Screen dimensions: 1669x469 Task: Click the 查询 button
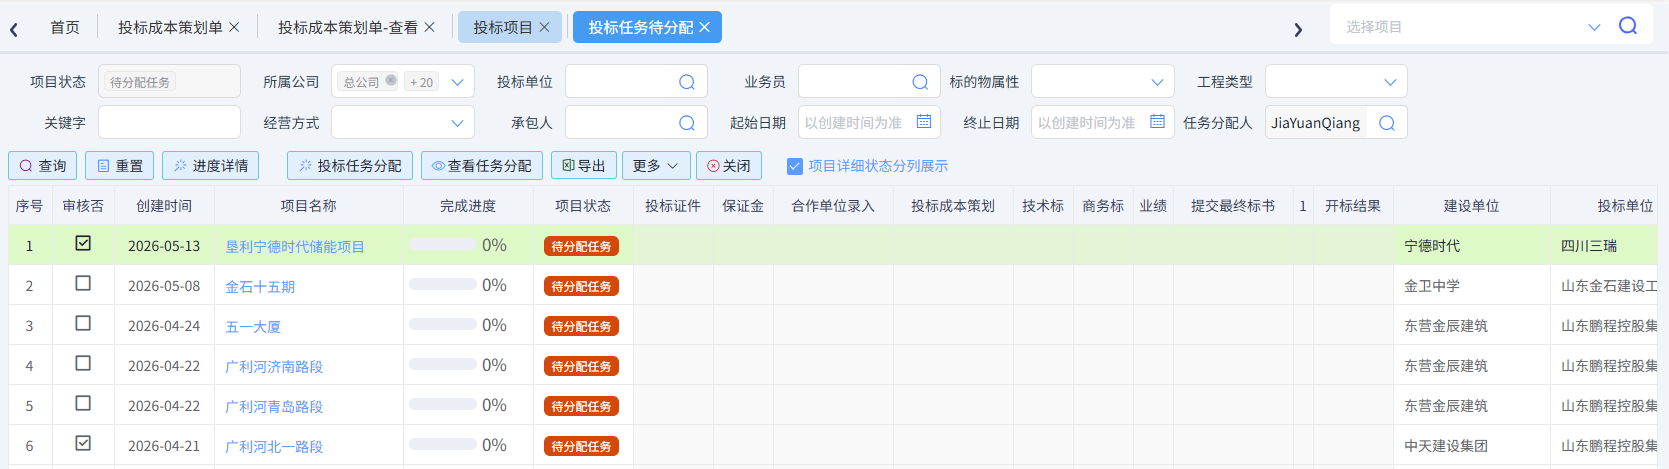pyautogui.click(x=42, y=165)
